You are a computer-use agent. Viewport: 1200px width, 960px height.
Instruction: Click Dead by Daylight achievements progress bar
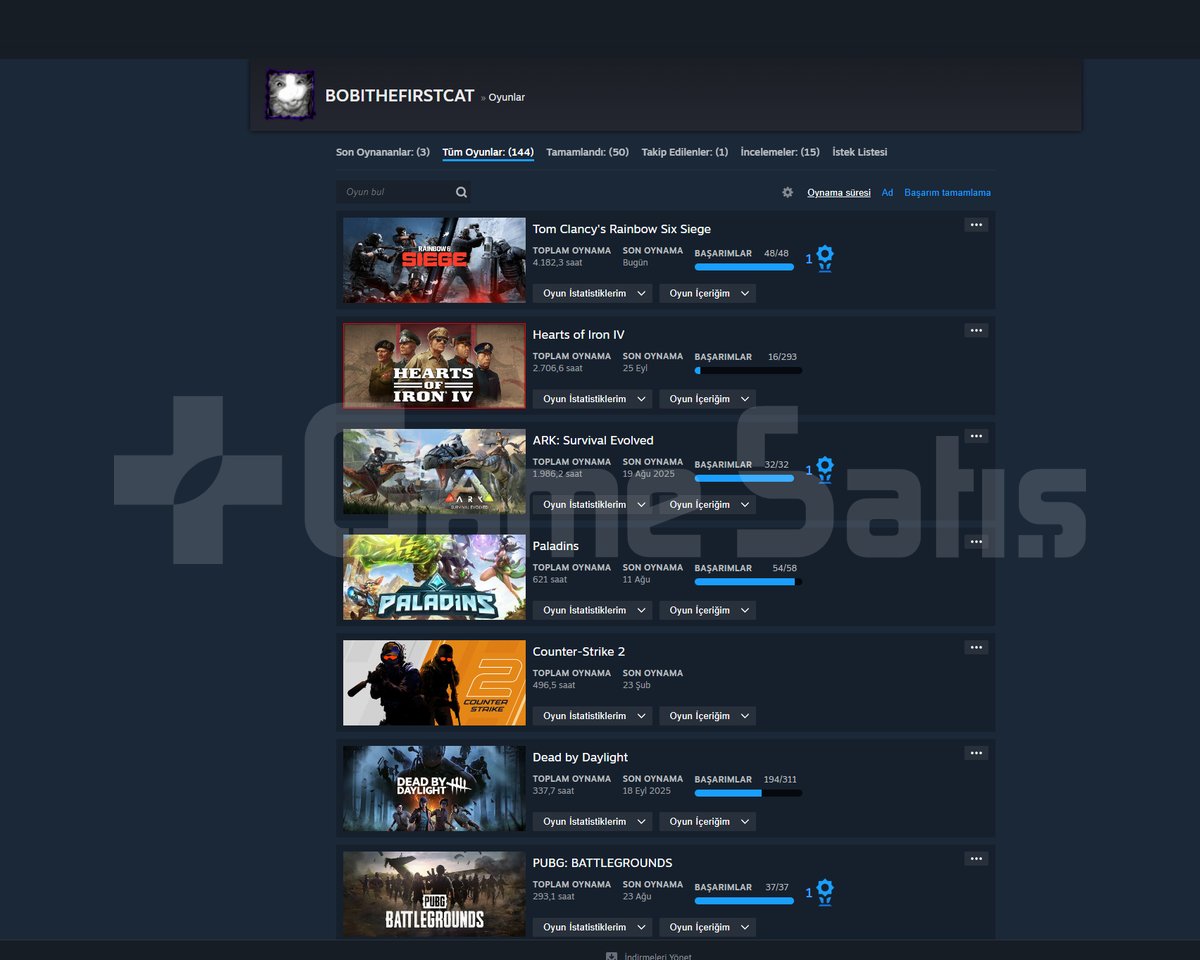click(x=748, y=793)
